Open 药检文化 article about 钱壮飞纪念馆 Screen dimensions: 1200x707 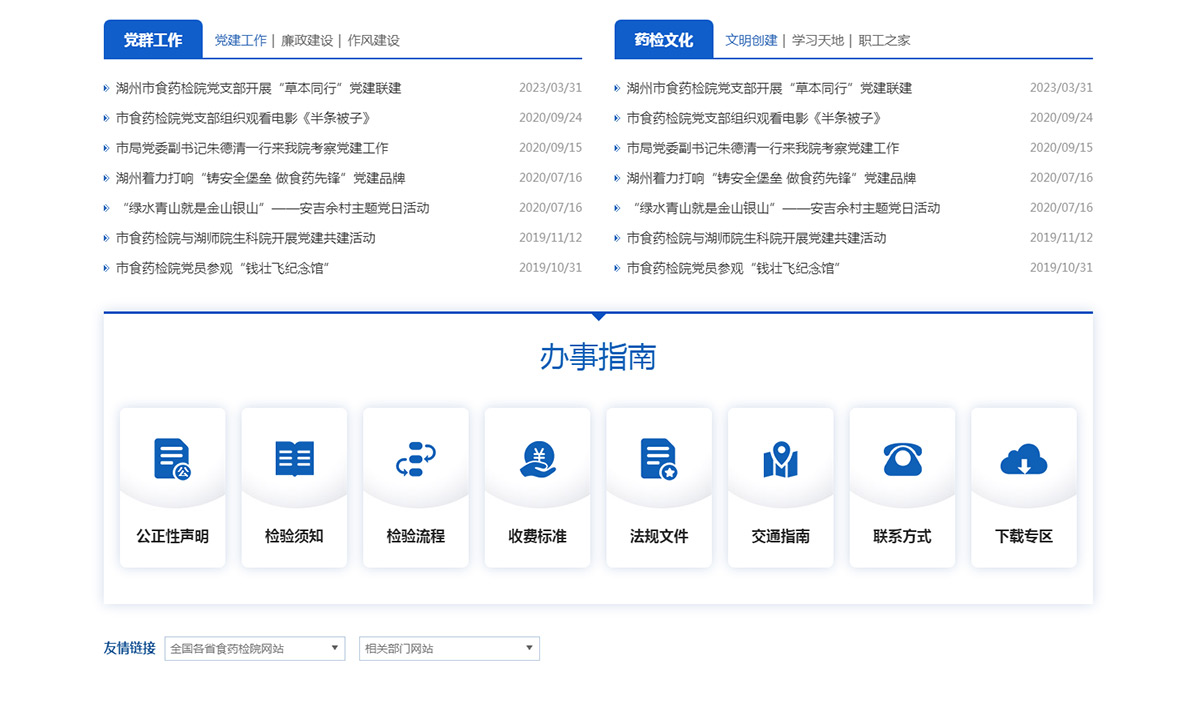click(x=733, y=268)
